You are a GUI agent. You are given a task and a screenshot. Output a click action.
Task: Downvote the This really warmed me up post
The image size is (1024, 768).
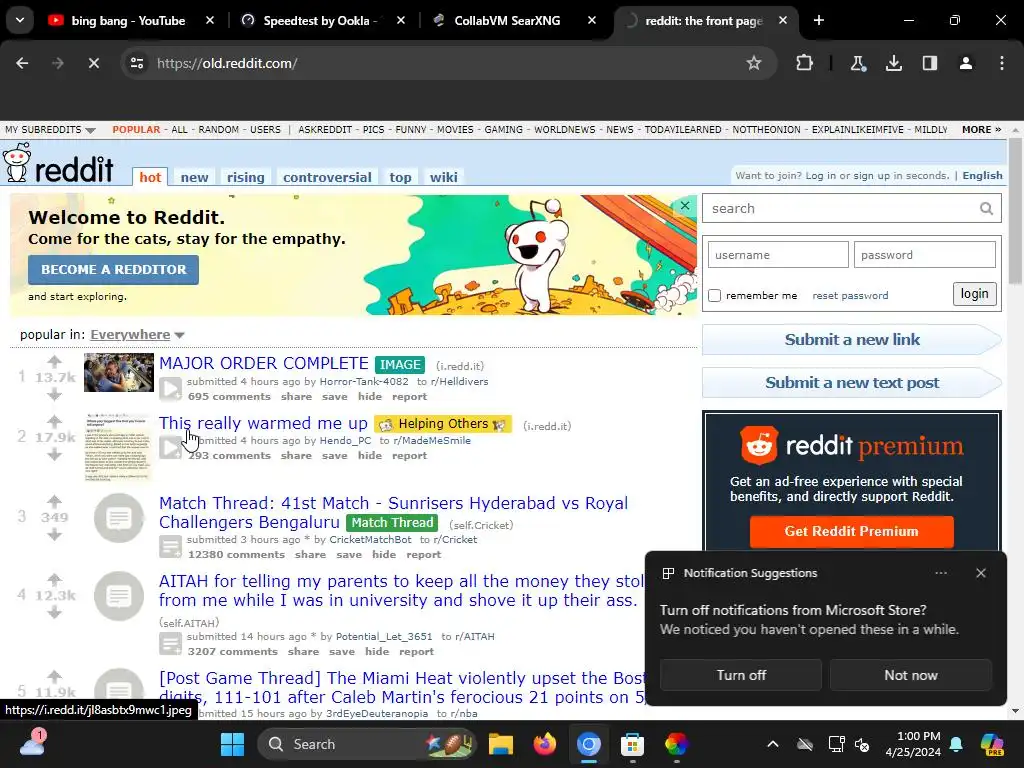[x=54, y=454]
